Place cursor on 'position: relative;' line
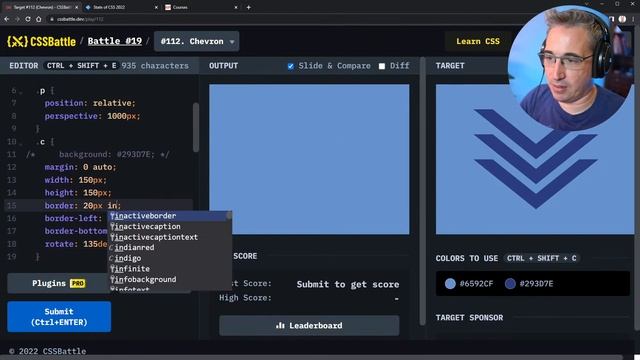This screenshot has width=640, height=360. click(x=90, y=103)
